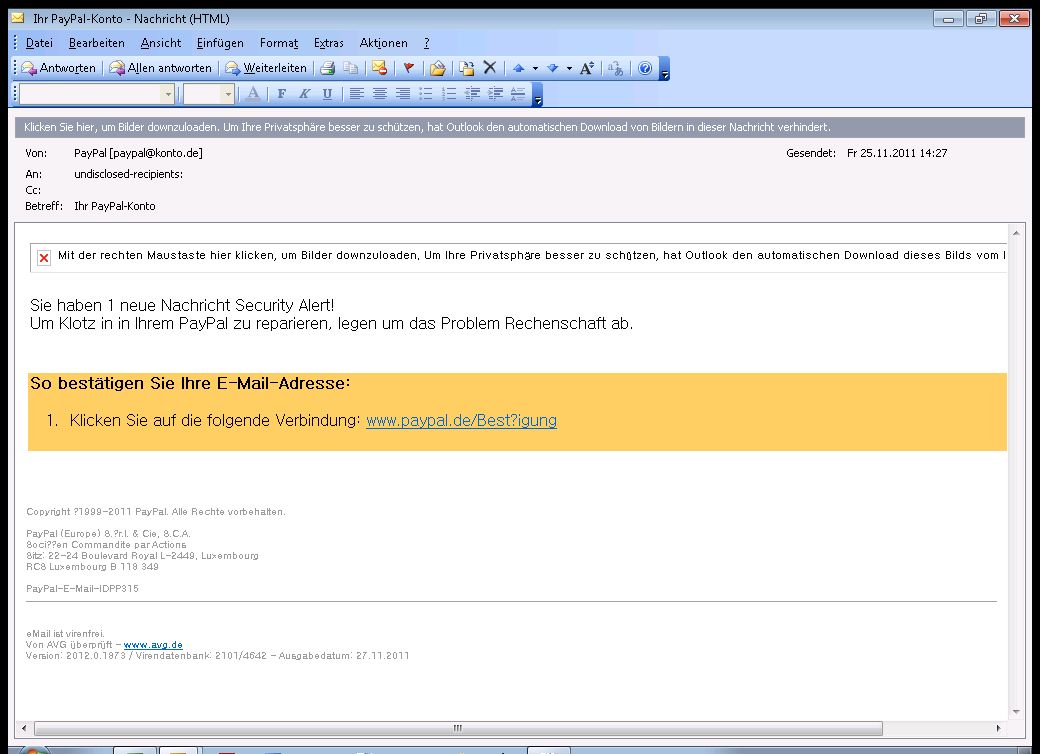Go to next item with down arrow
The image size is (1040, 754).
(x=552, y=68)
